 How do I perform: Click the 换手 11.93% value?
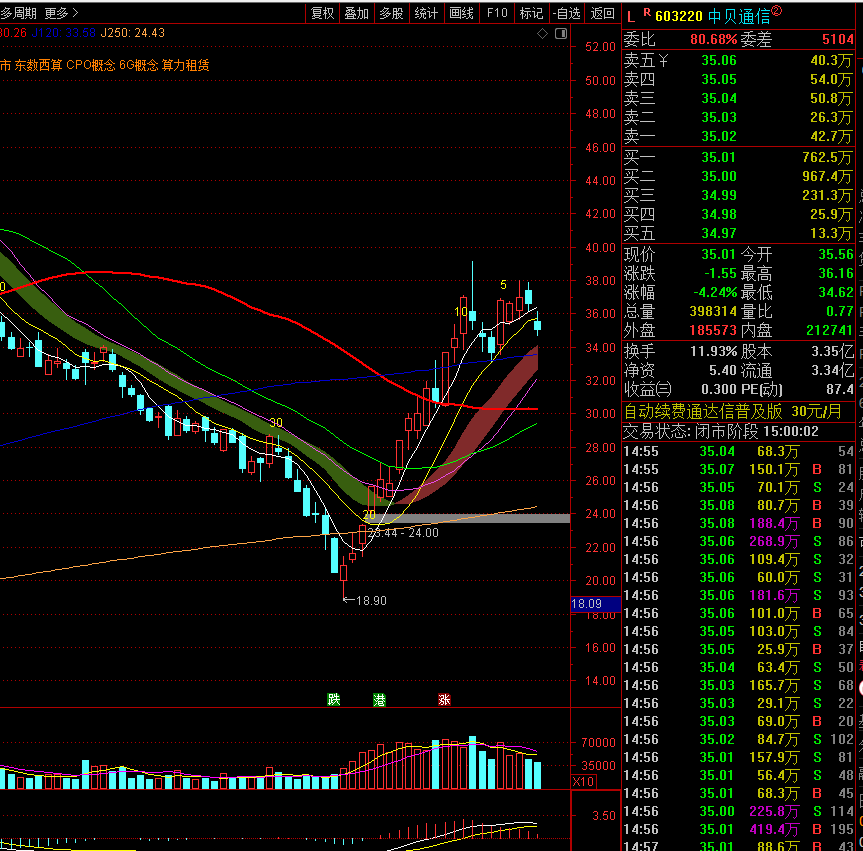(x=713, y=352)
